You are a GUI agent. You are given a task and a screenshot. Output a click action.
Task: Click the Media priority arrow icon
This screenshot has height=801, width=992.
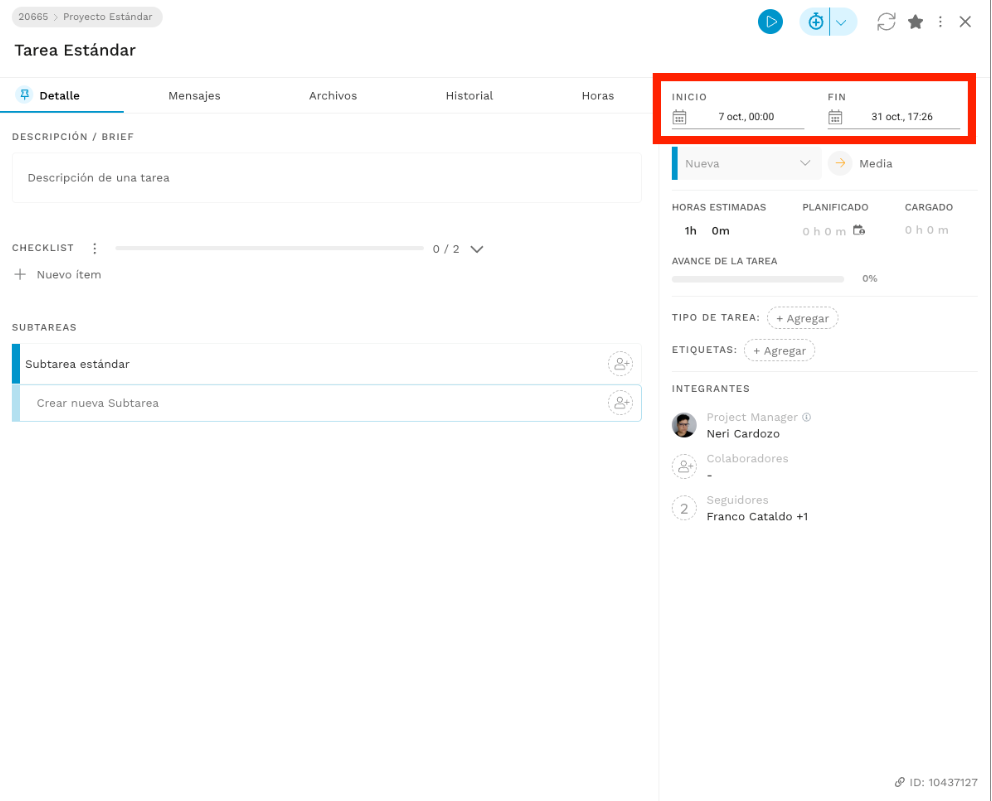click(x=840, y=163)
